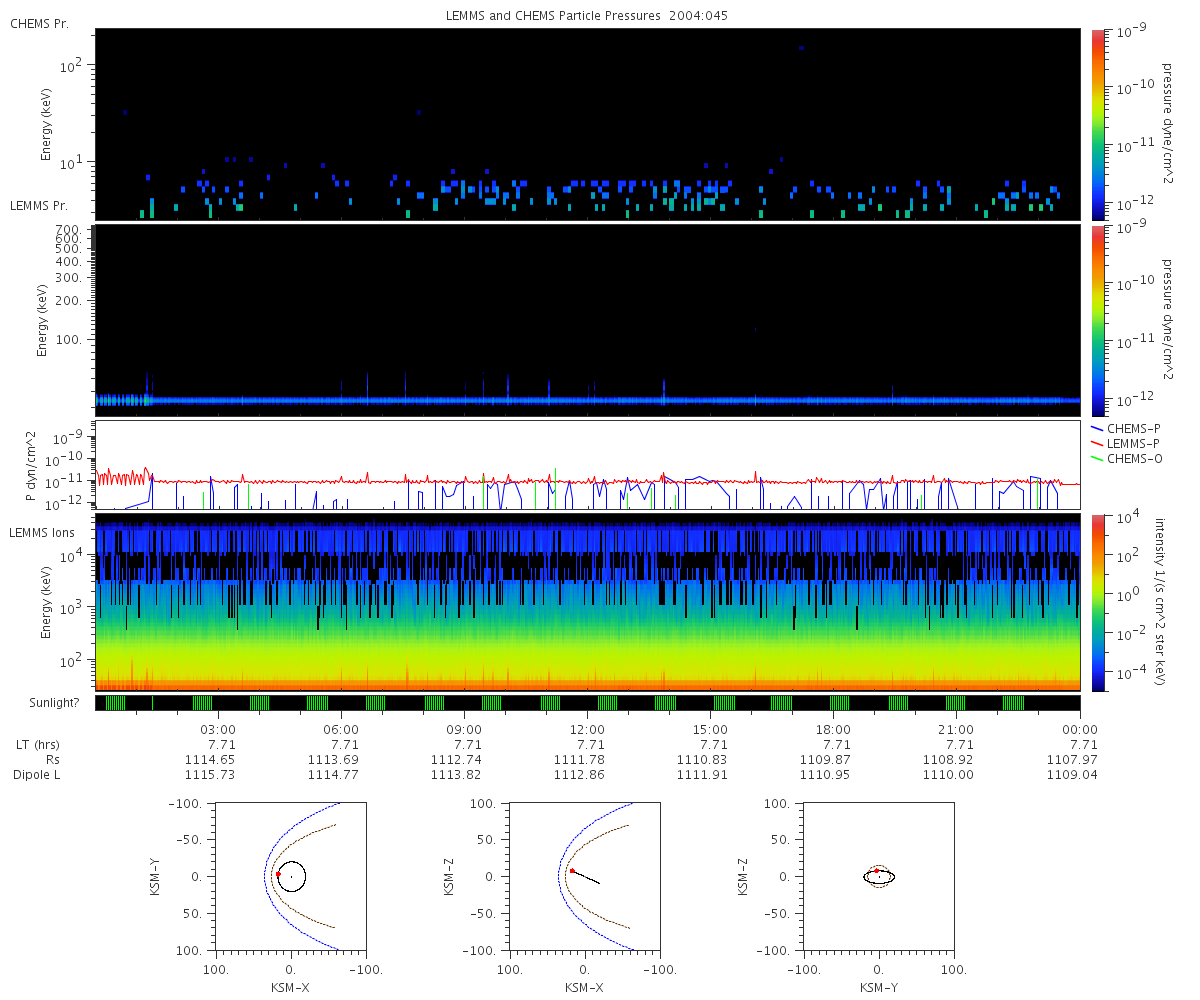Click the CHEMS Pr. panel label
This screenshot has width=1200, height=1000.
pos(39,23)
